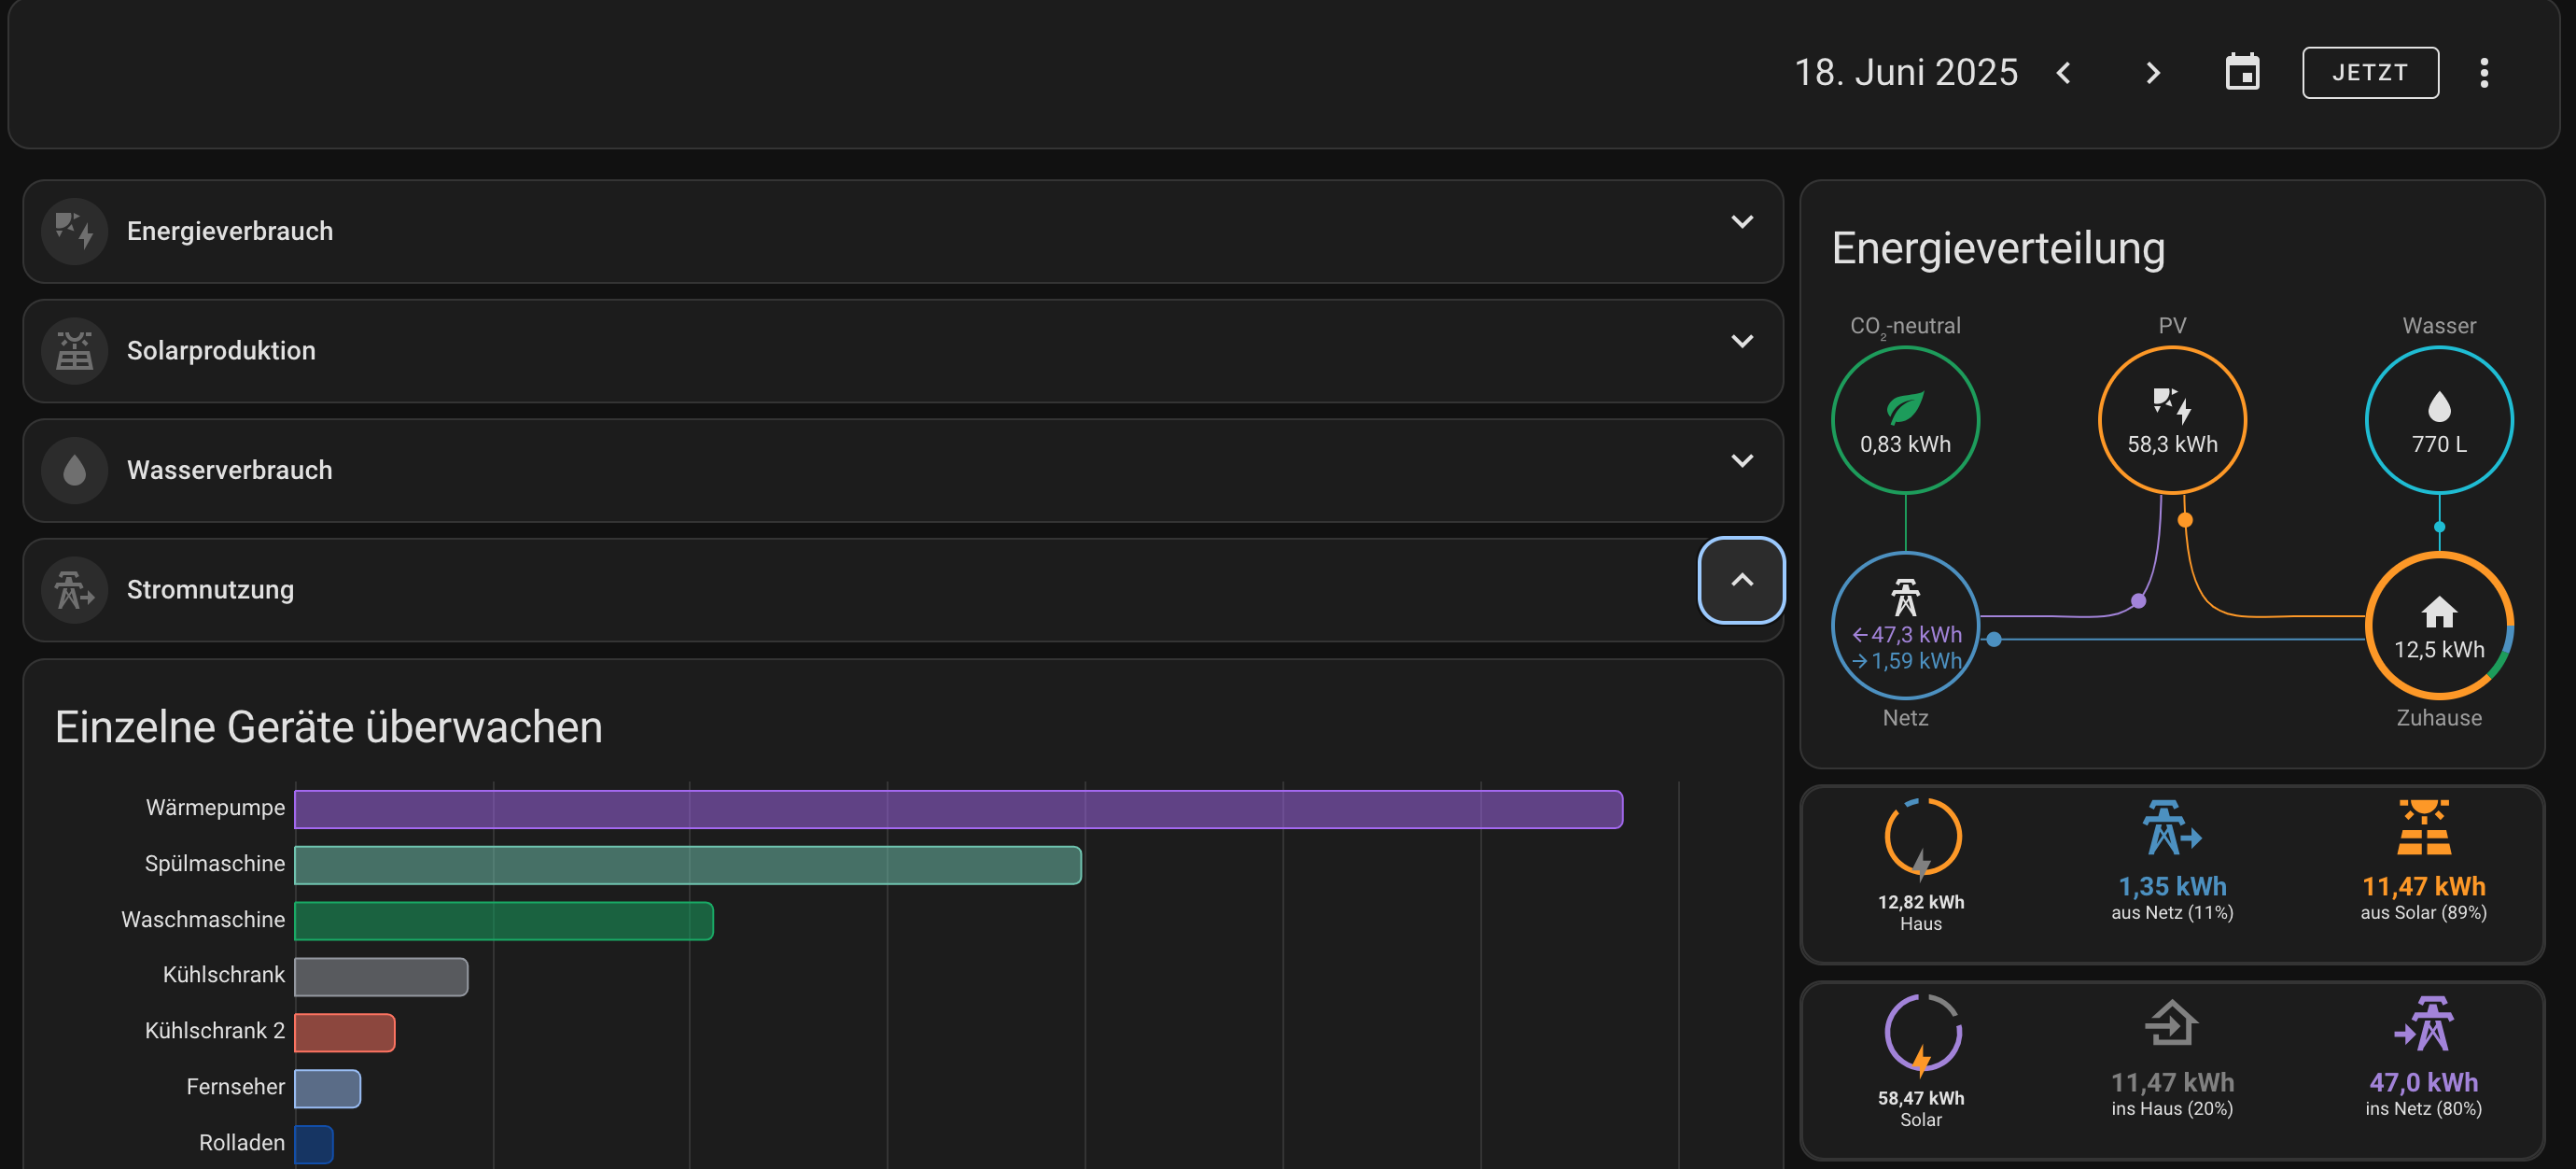Screen dimensions: 2576x1169
Task: Click the purple Wärmepumpe bar
Action: pyautogui.click(x=957, y=809)
